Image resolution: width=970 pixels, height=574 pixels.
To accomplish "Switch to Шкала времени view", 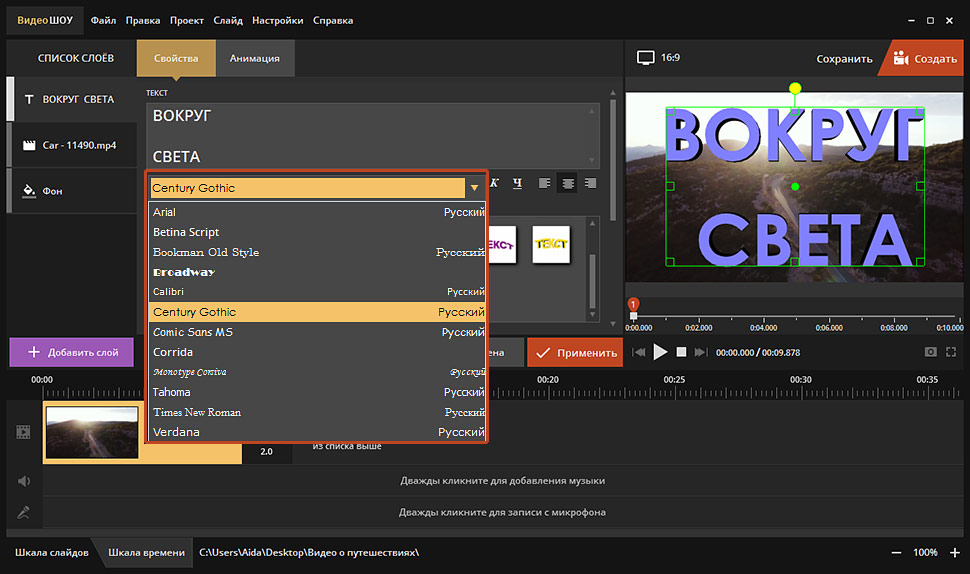I will click(147, 552).
